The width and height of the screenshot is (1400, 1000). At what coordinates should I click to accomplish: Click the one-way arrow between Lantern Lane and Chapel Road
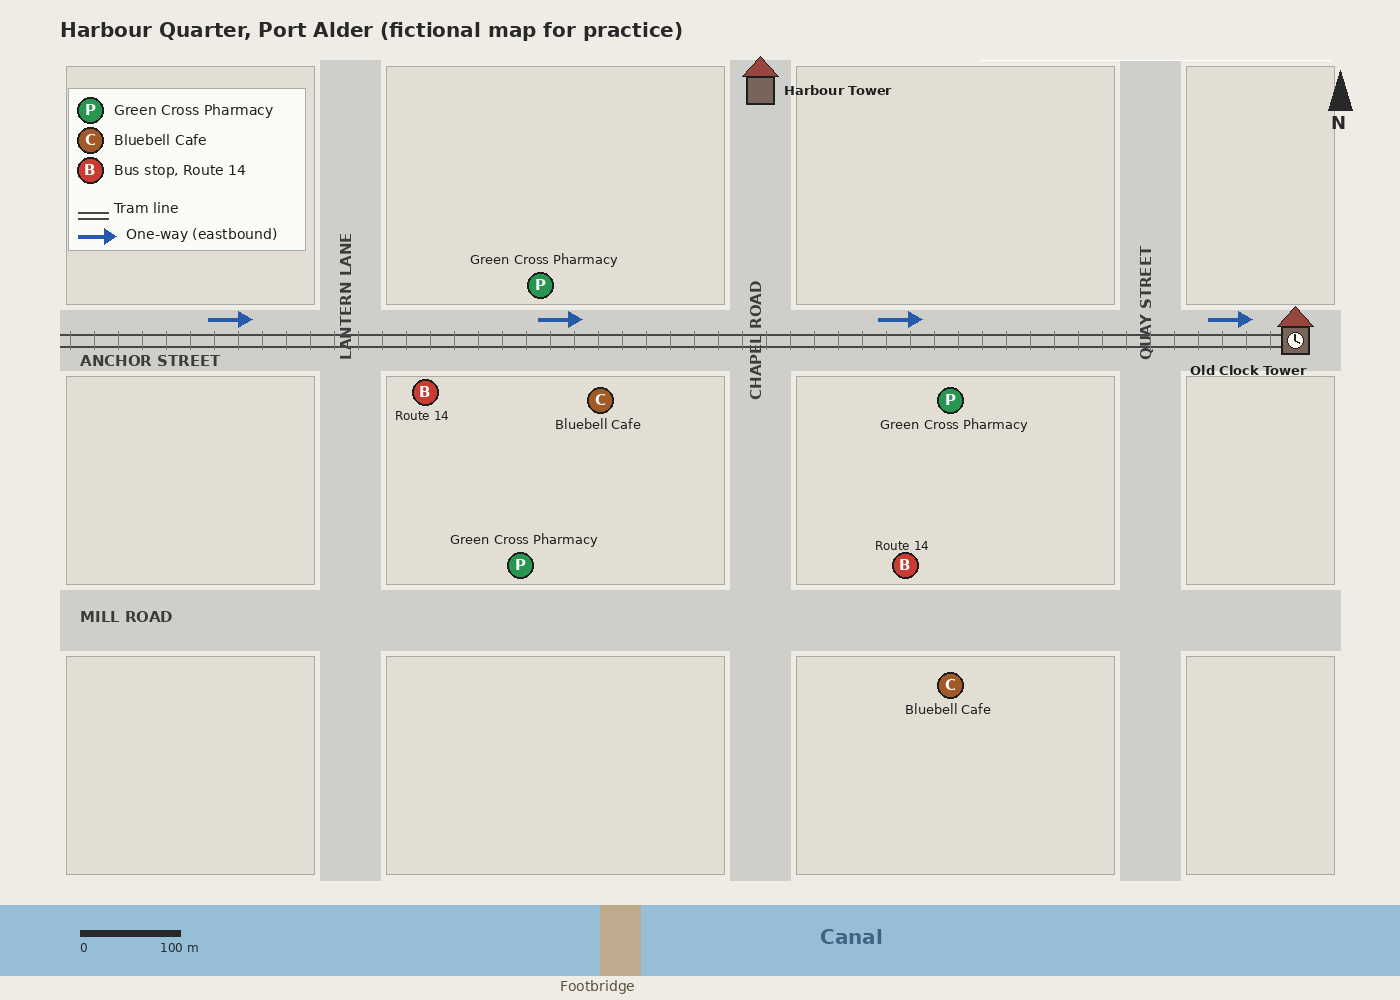pyautogui.click(x=560, y=320)
